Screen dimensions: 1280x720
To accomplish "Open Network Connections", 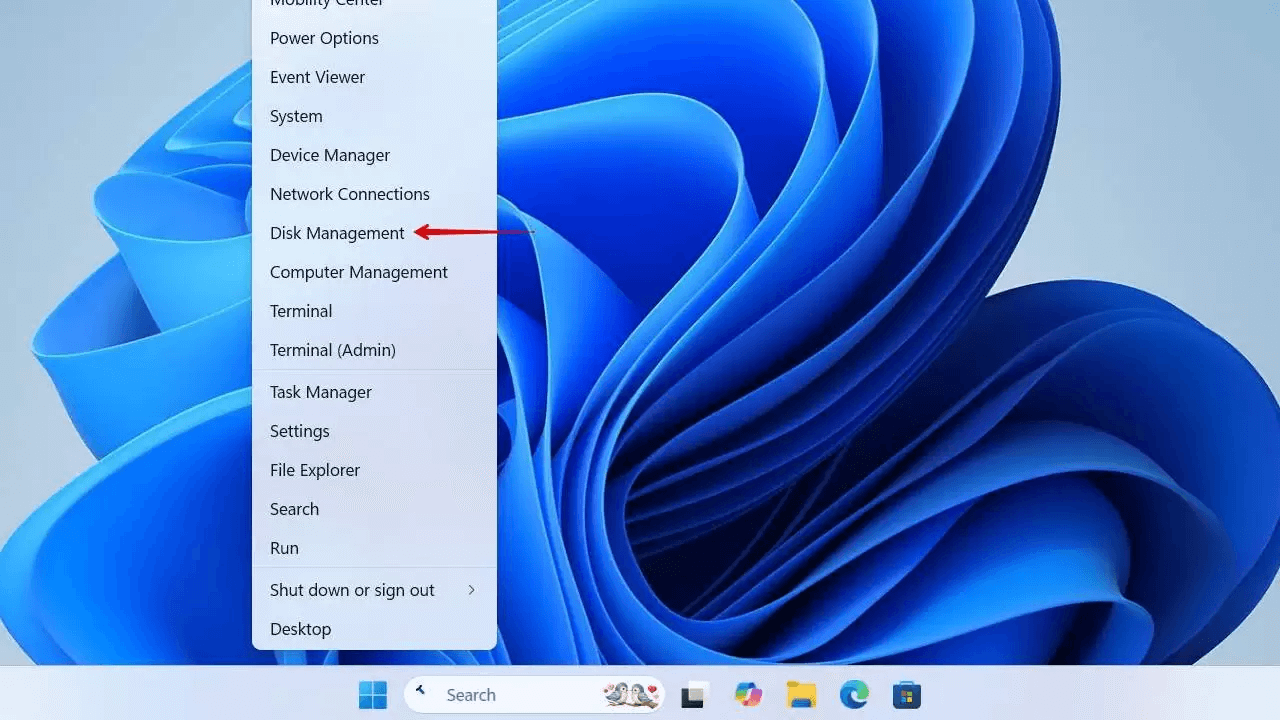I will click(349, 193).
